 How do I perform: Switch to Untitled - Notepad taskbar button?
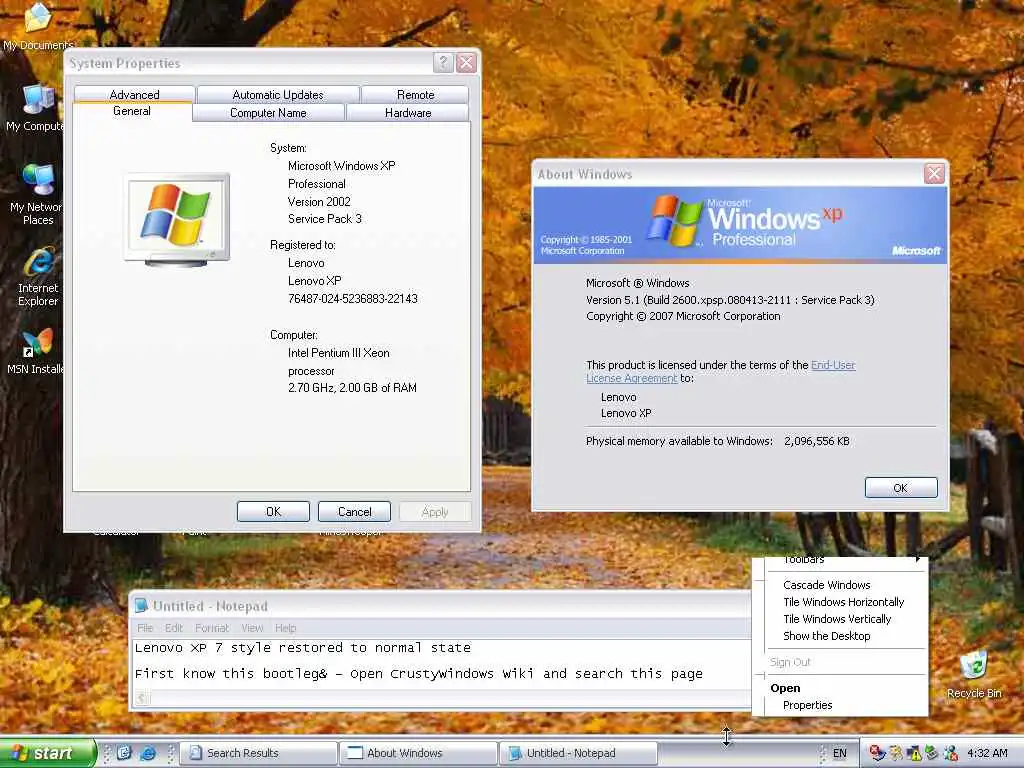[579, 753]
